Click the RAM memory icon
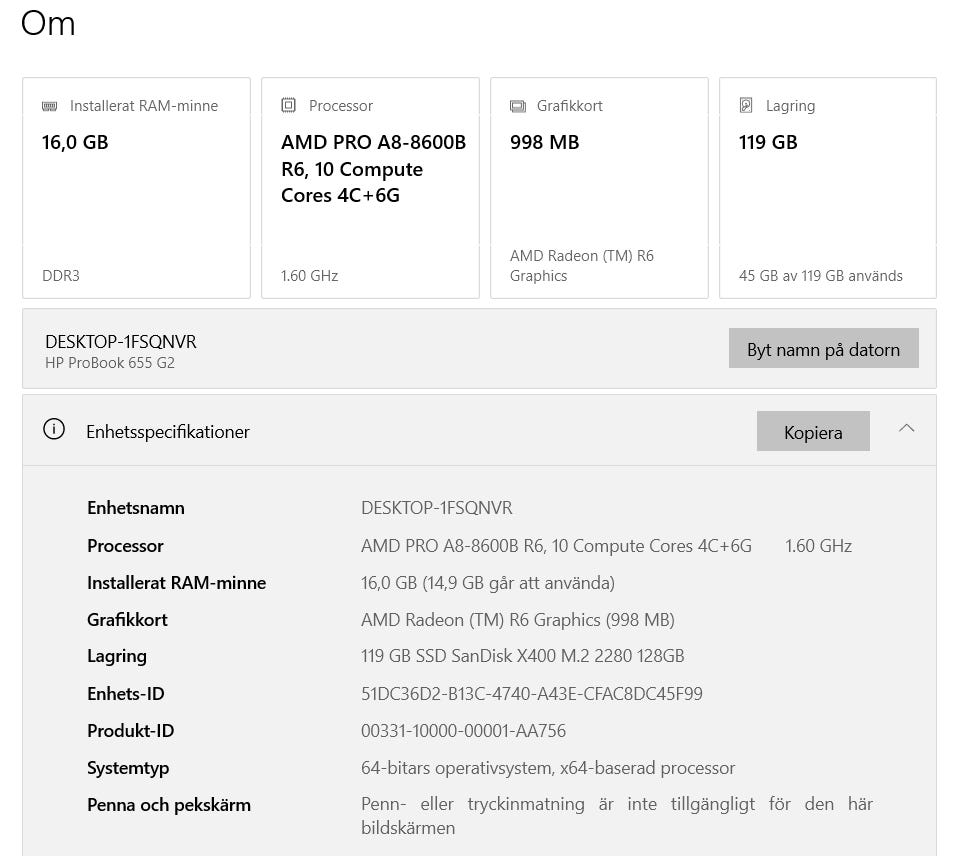 50,106
